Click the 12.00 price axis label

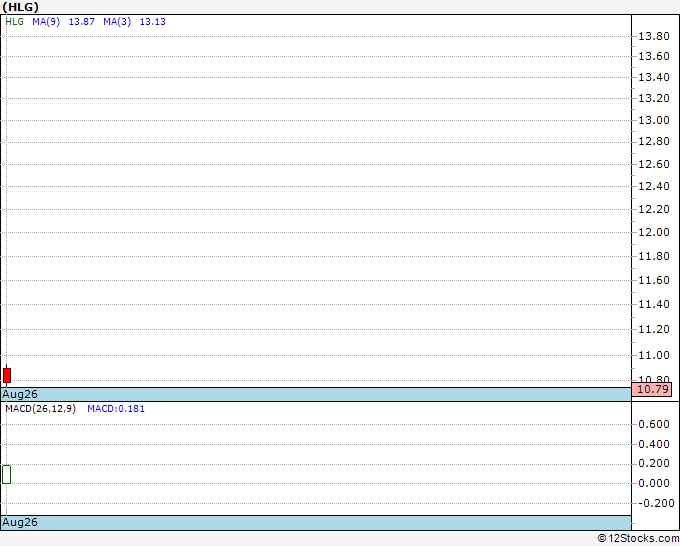(x=654, y=232)
